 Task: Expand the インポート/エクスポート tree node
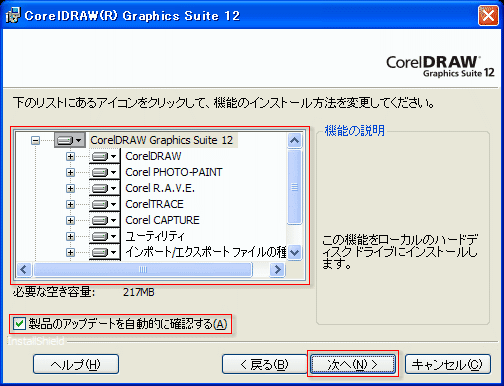70,252
